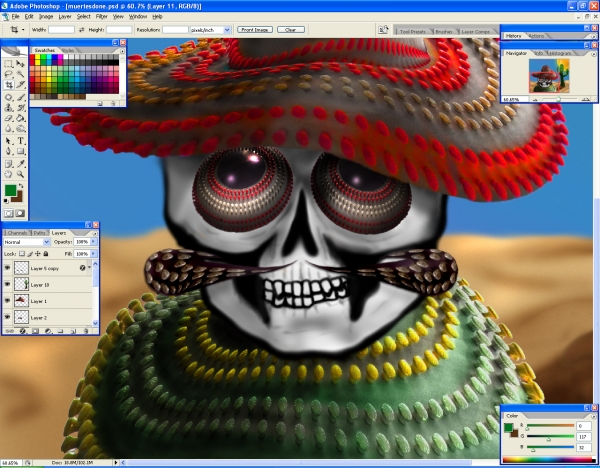Screen dimensions: 600x468
Task: Select the Type tool
Action: pos(20,141)
